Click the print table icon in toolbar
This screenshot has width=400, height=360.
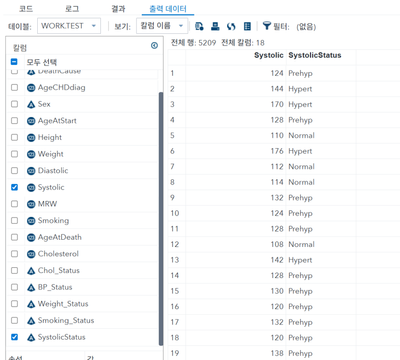215,26
